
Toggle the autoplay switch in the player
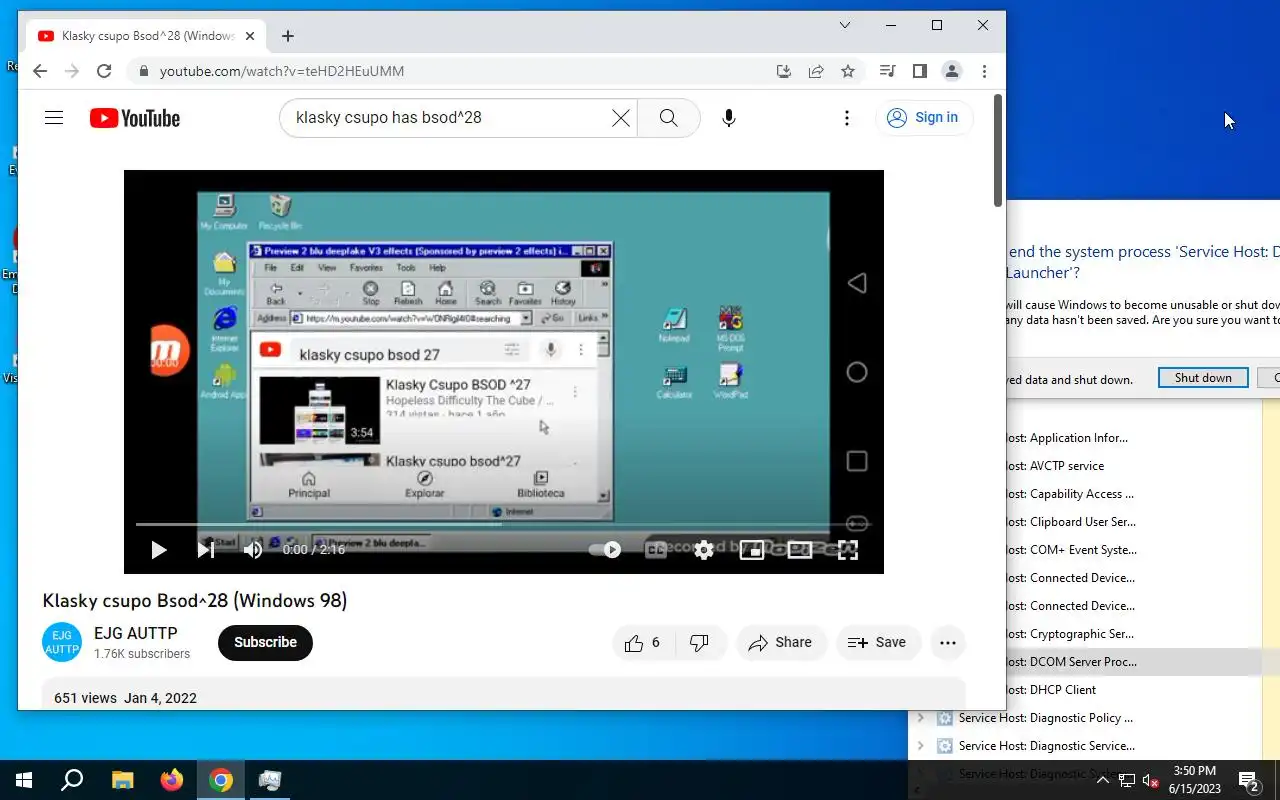coord(606,549)
